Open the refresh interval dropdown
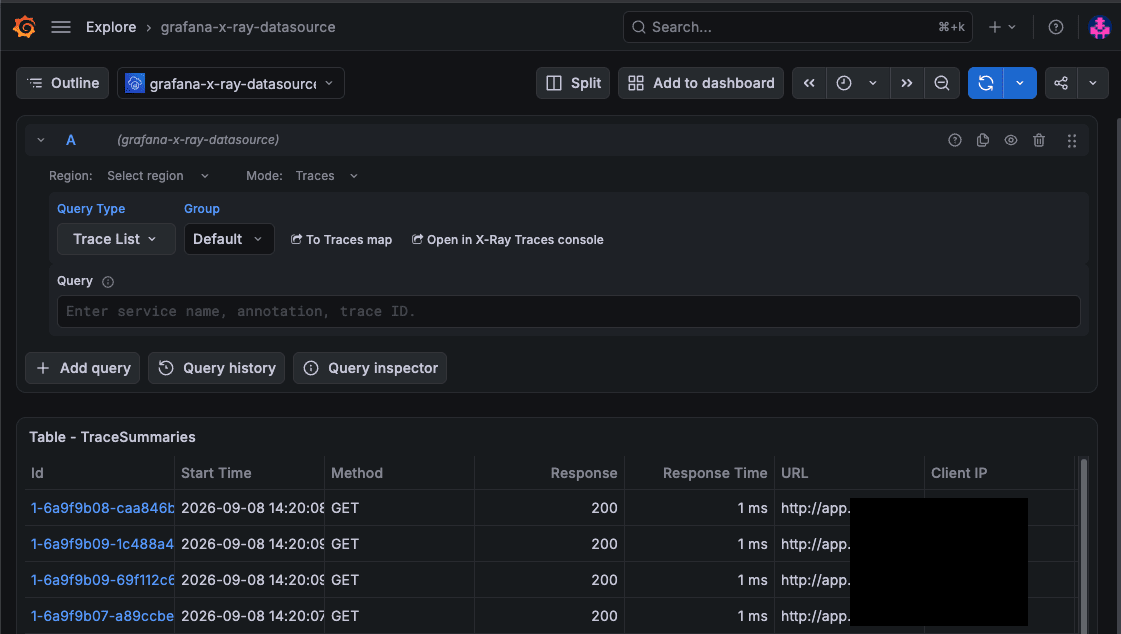This screenshot has height=634, width=1121. click(x=1020, y=83)
